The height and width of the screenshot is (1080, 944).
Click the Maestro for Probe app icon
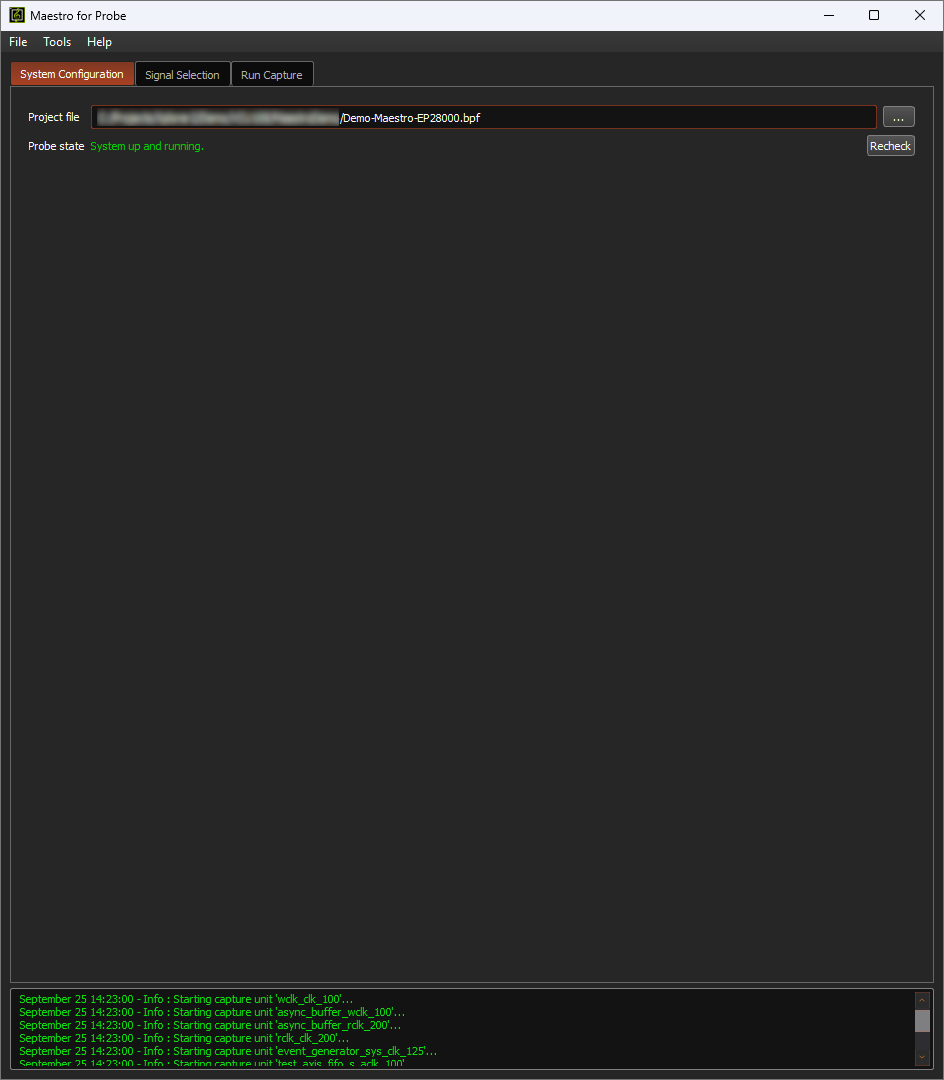point(17,15)
